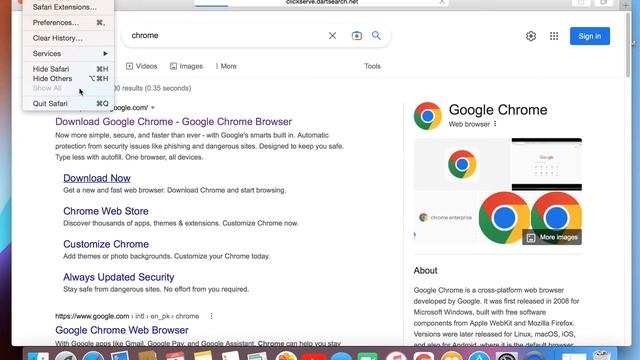Open Google settings gear icon
Image resolution: width=640 pixels, height=360 pixels.
(531, 36)
